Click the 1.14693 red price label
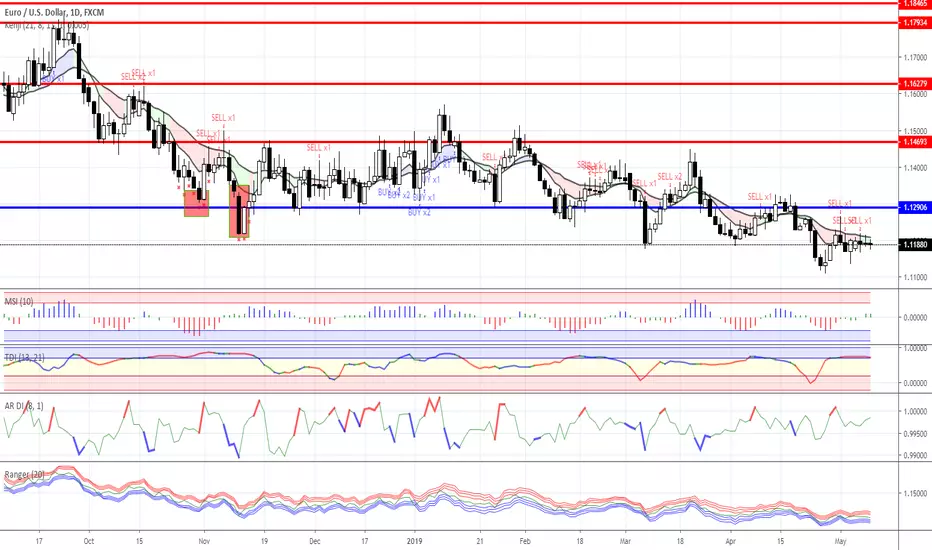Screen dimensions: 932x550 click(915, 142)
